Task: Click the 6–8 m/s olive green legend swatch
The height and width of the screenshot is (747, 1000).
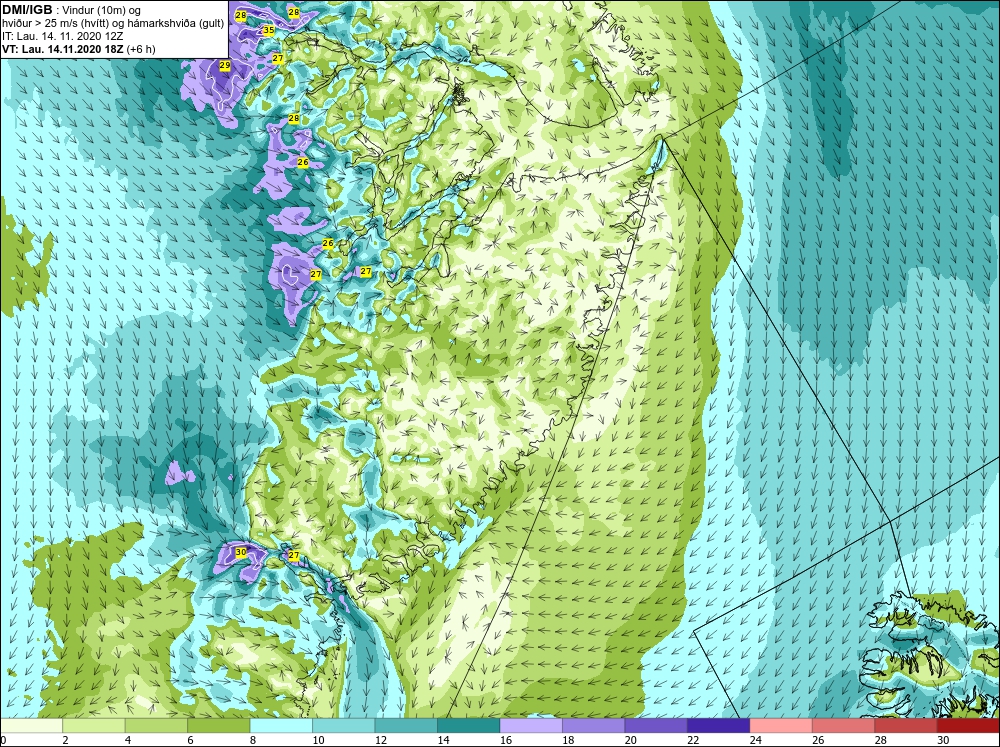Action: pos(219,725)
